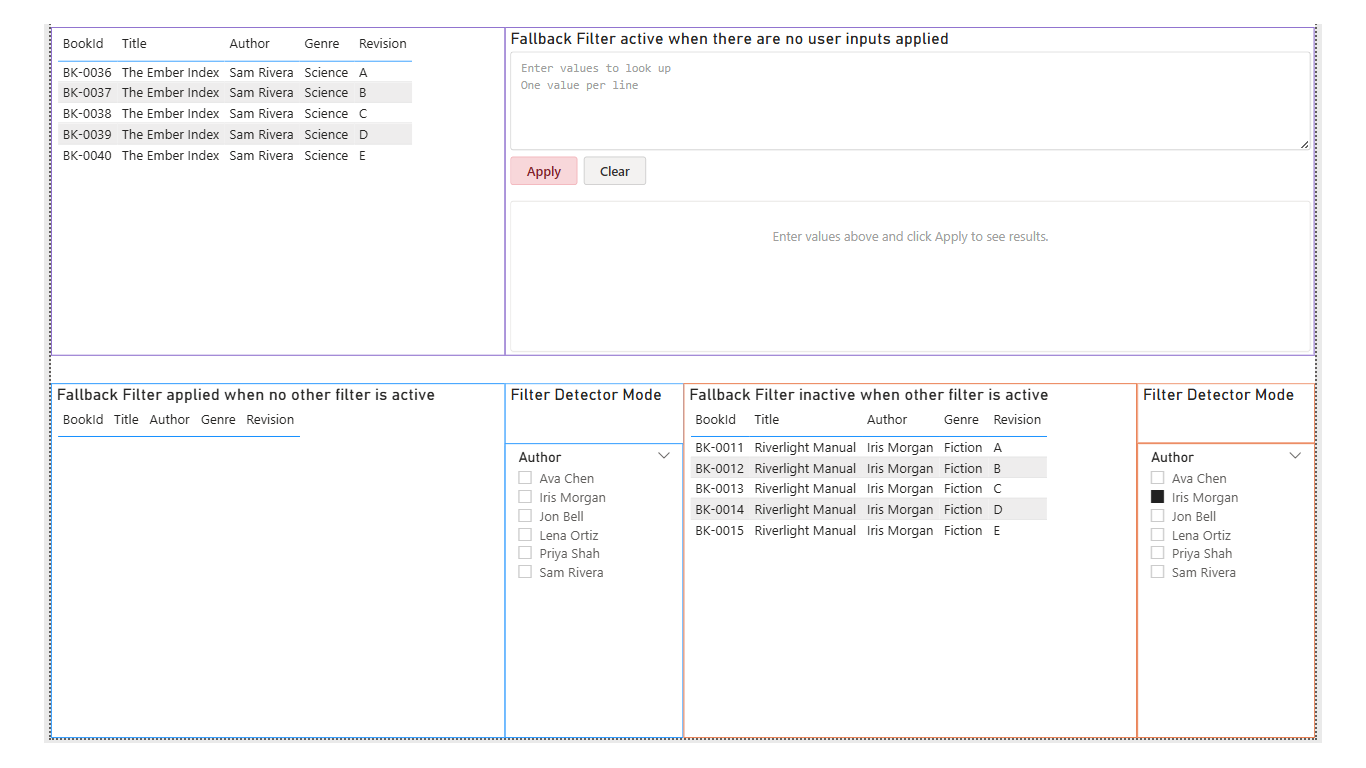Image resolution: width=1366 pixels, height=768 pixels.
Task: Focus the 'Enter values to look up' text area
Action: click(910, 101)
